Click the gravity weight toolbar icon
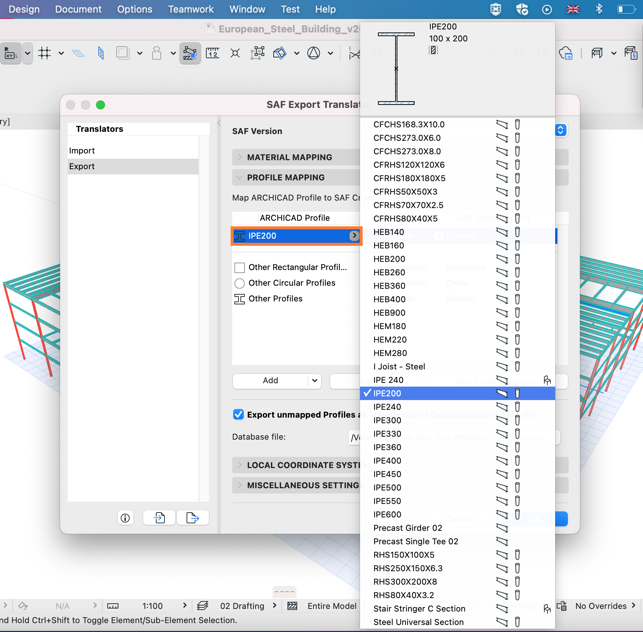The image size is (643, 632). [156, 53]
